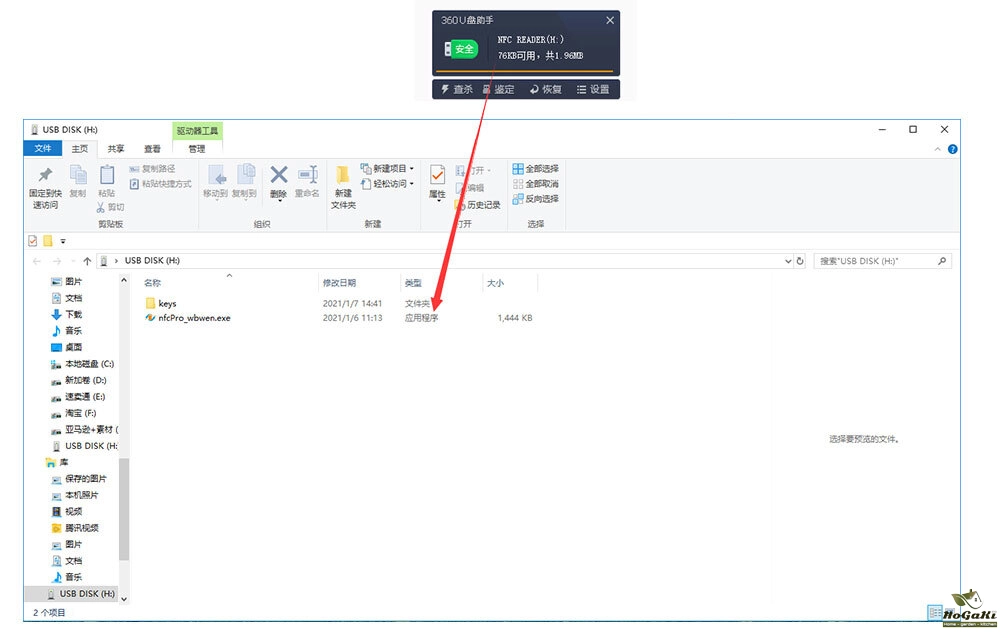Click the up-directory arrow in navigation bar
The image size is (1000, 641).
pos(87,261)
